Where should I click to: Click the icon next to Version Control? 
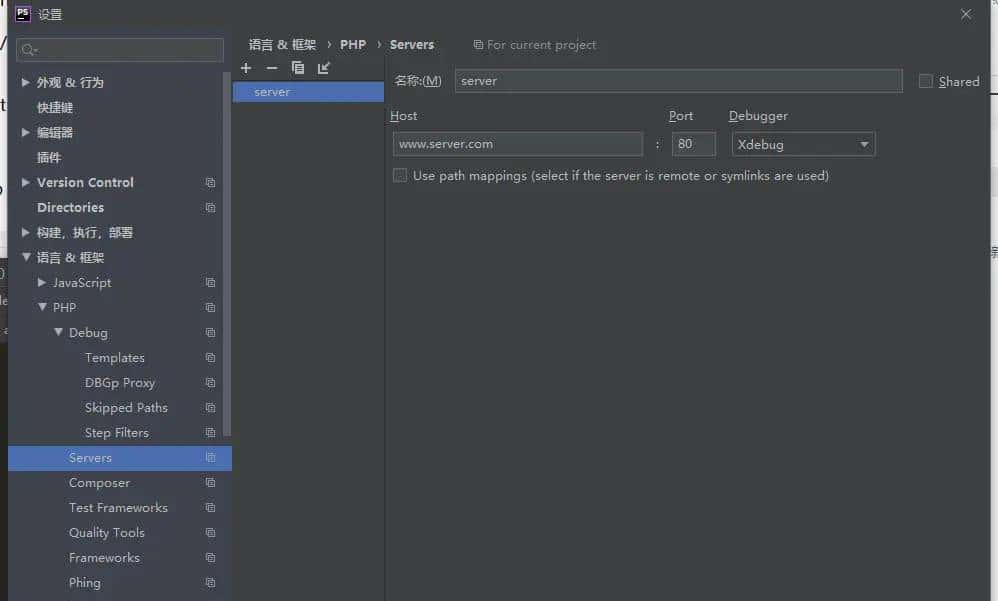pyautogui.click(x=210, y=182)
